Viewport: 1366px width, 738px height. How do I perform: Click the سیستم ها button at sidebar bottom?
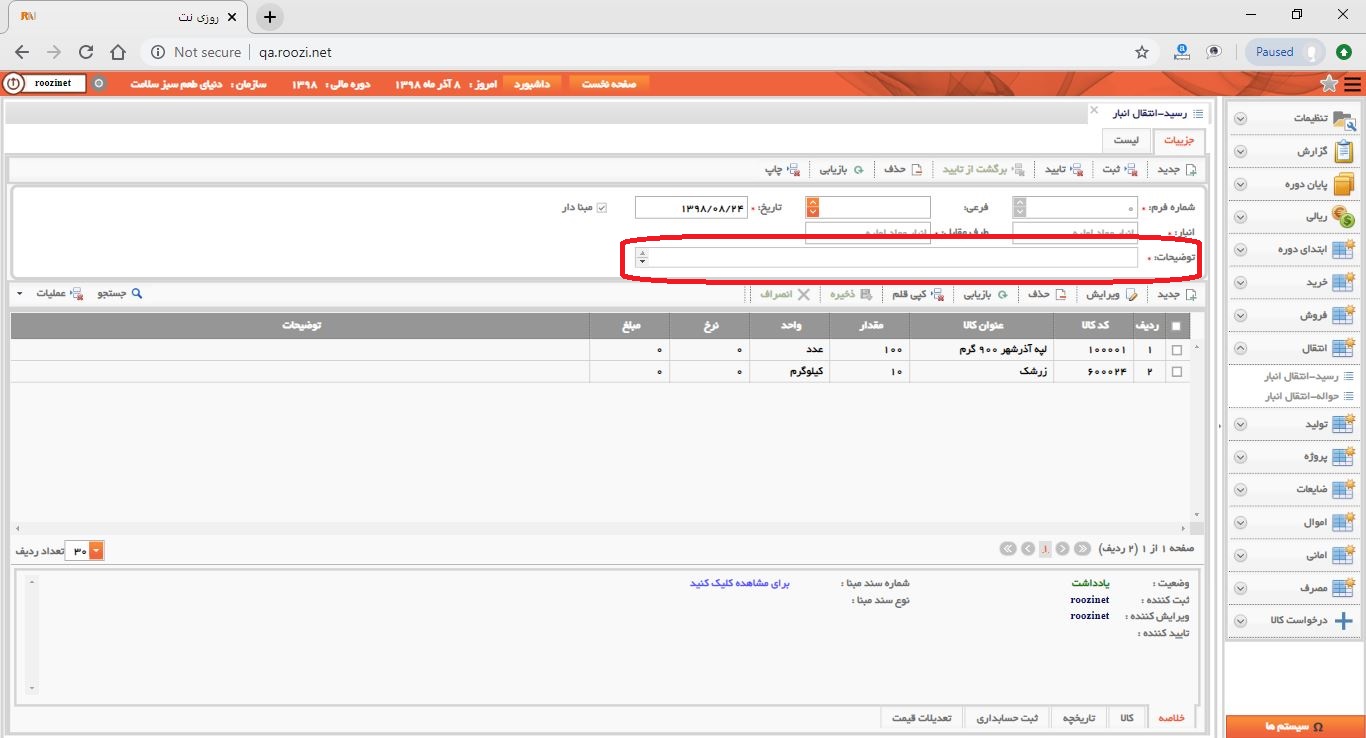coord(1295,727)
